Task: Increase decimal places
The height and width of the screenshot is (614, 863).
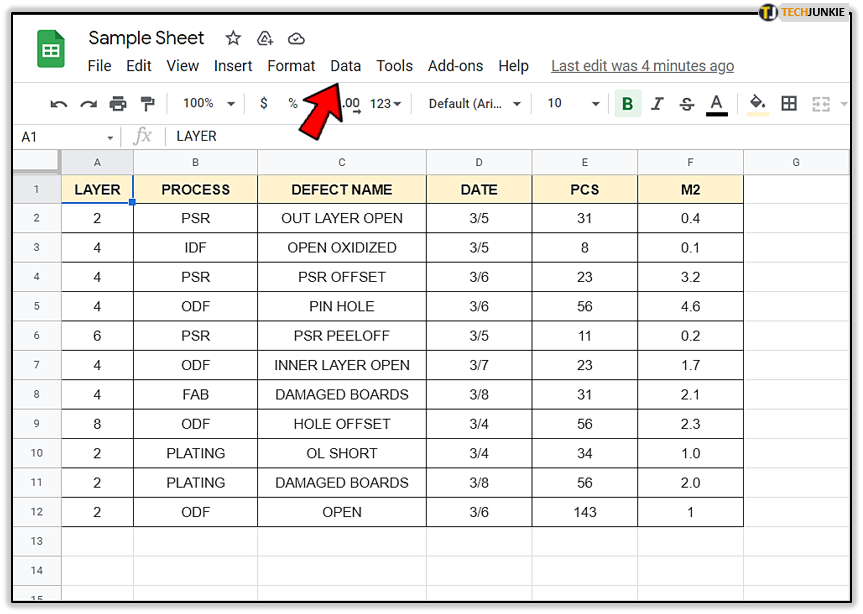Action: [351, 104]
